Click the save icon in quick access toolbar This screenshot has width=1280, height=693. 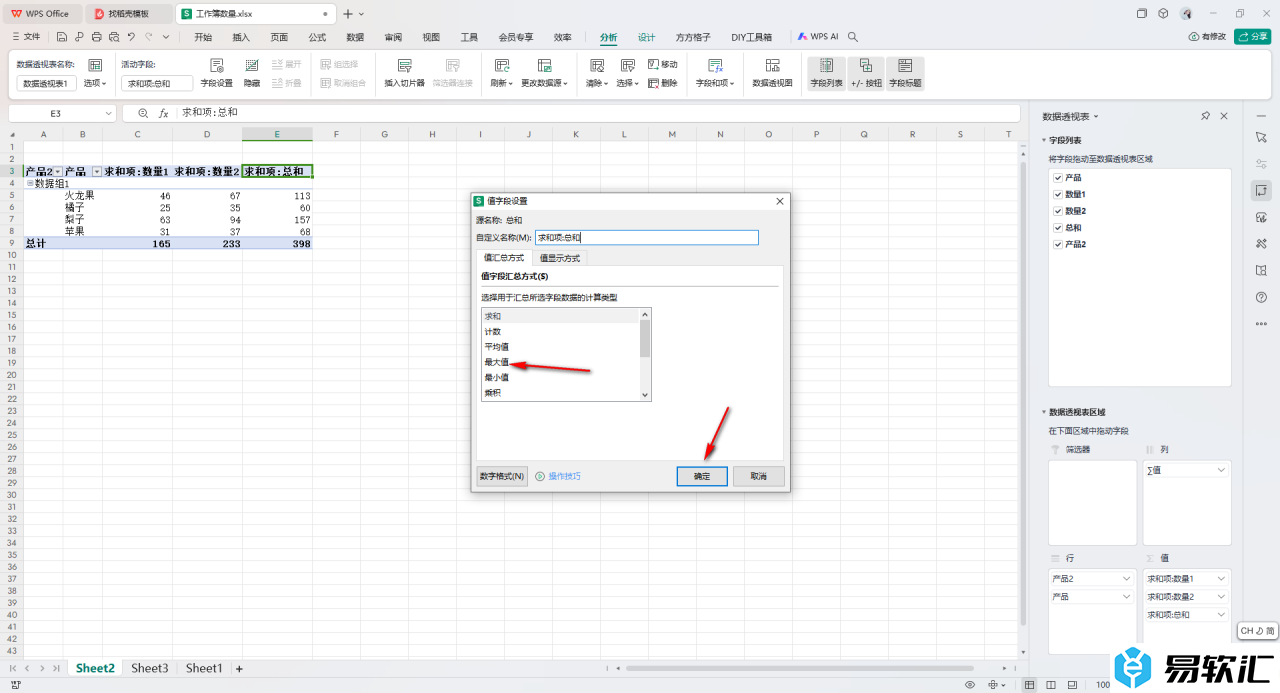[x=62, y=37]
